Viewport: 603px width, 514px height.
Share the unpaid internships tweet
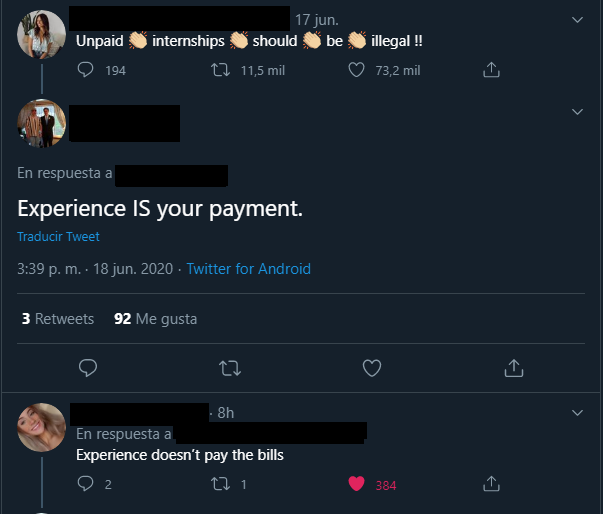(x=491, y=70)
